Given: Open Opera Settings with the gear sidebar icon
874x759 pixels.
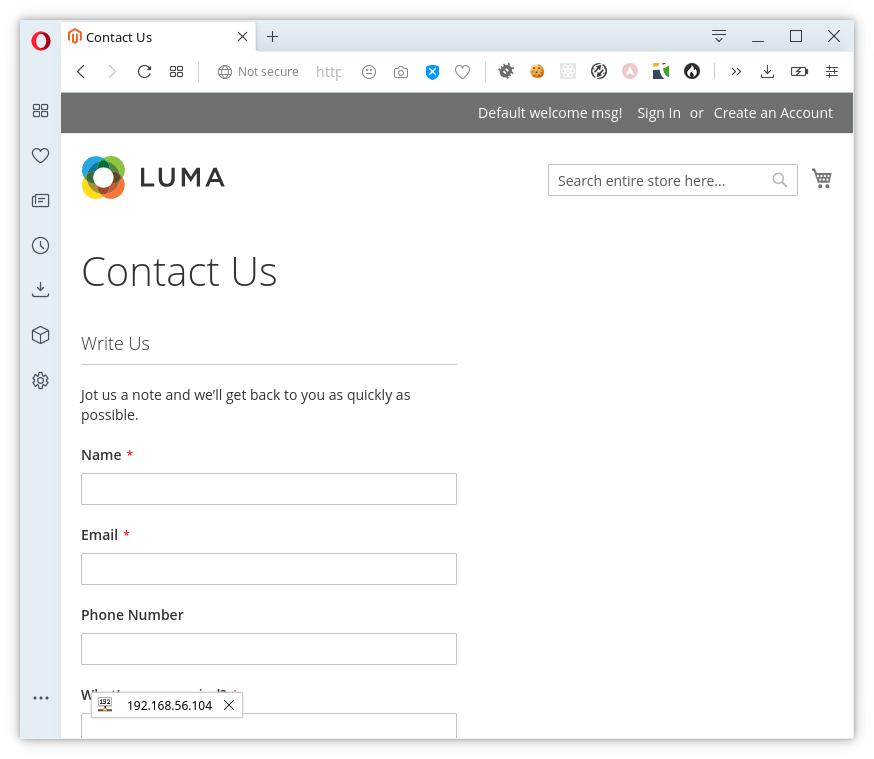Looking at the screenshot, I should (x=40, y=380).
